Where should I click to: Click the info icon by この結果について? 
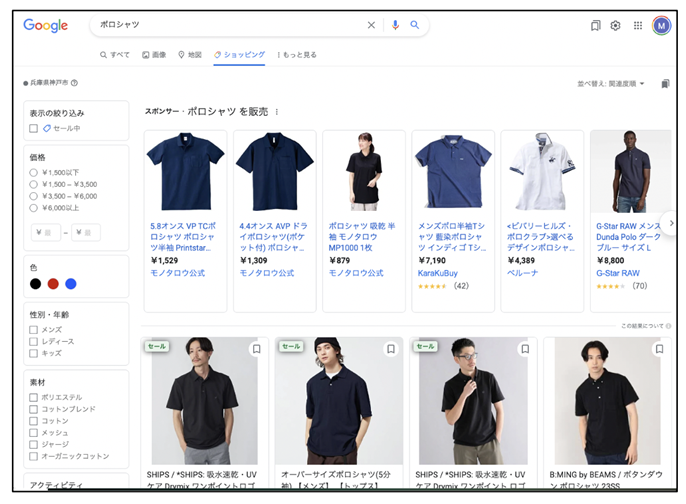coord(668,326)
